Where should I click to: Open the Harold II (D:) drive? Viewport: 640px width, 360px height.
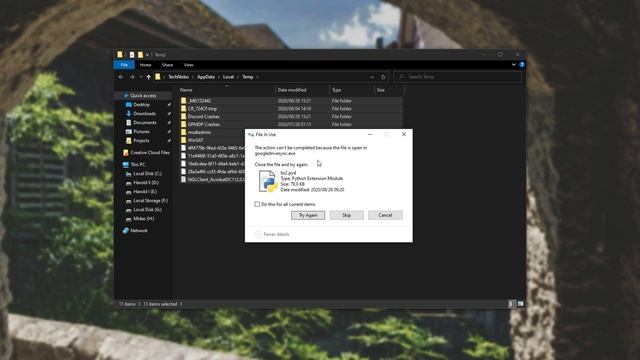(x=146, y=182)
